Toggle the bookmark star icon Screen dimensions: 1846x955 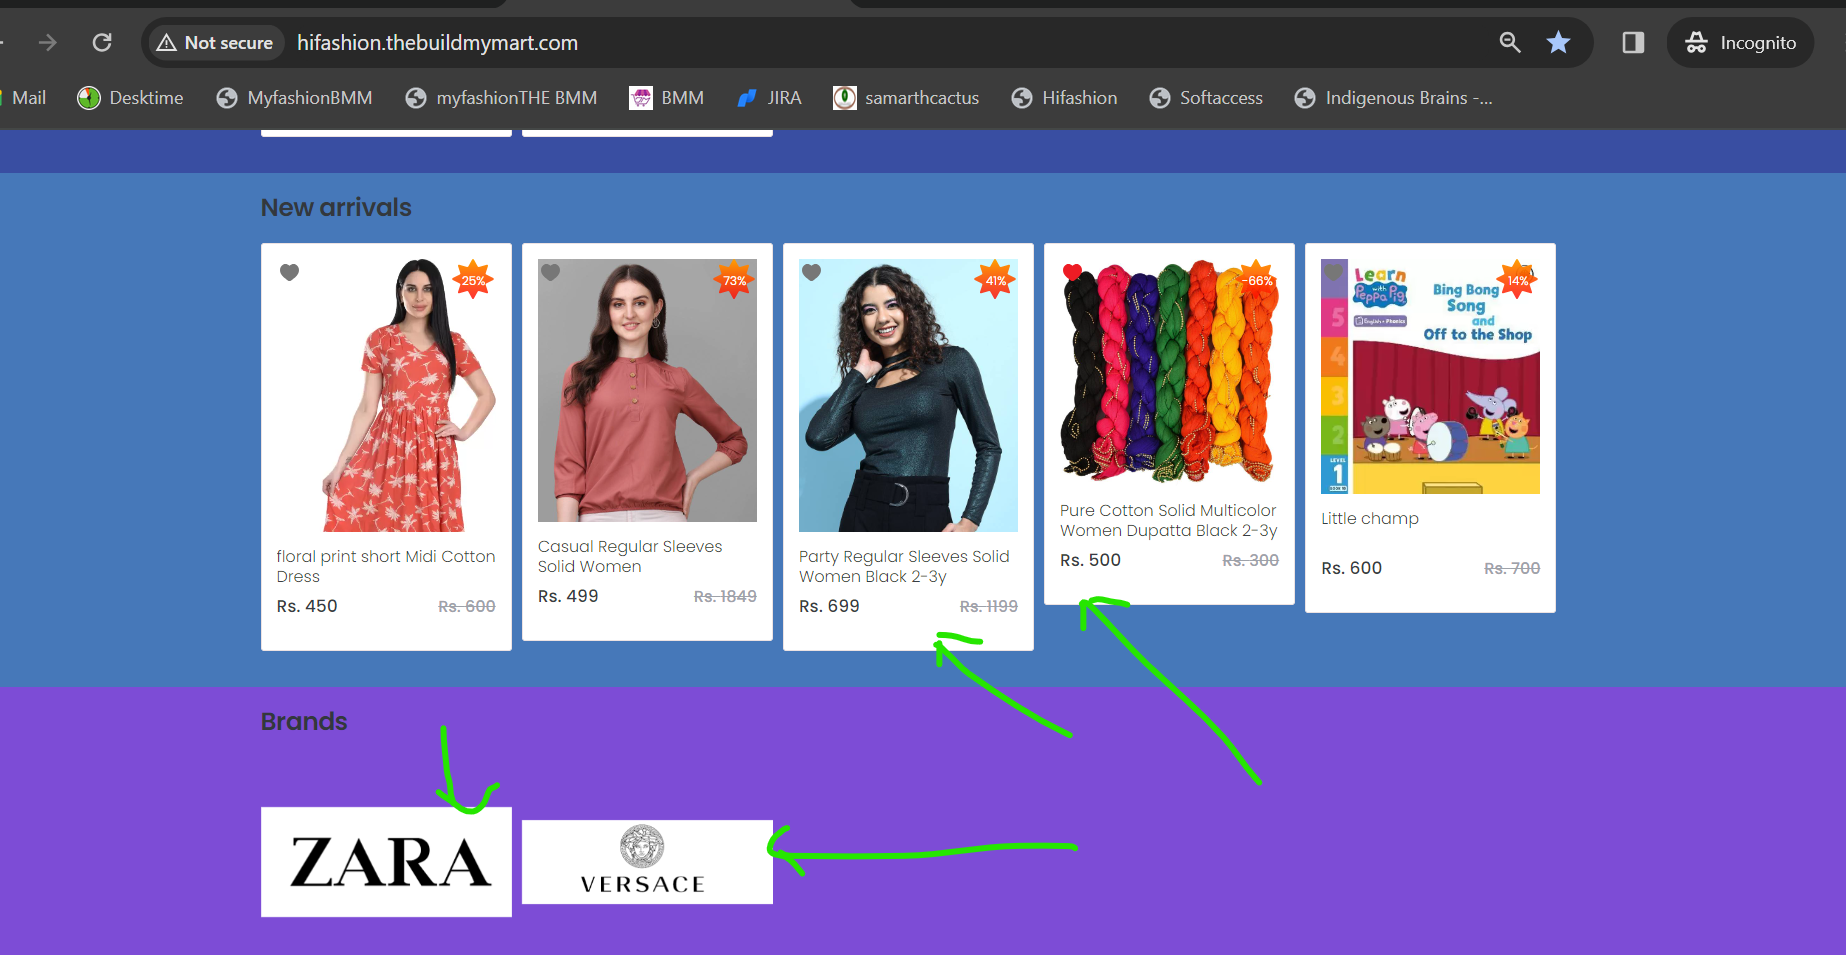(1558, 42)
